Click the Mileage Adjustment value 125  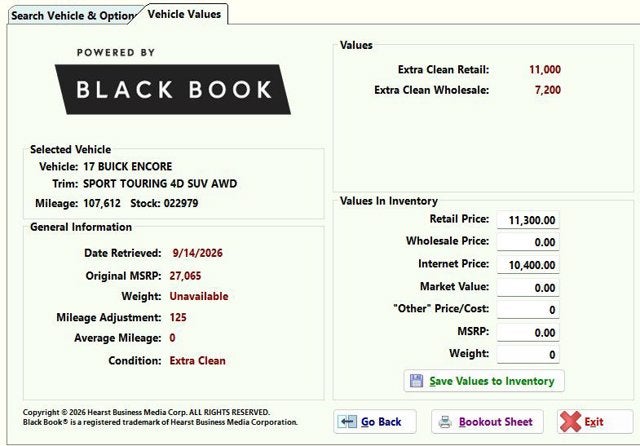click(178, 317)
